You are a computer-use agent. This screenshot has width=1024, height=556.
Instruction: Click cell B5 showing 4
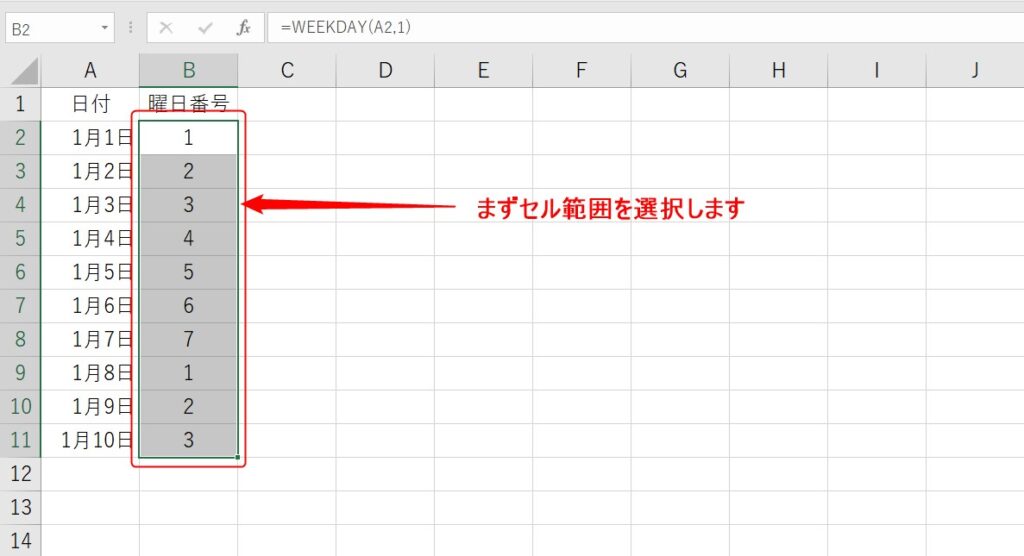pyautogui.click(x=189, y=238)
